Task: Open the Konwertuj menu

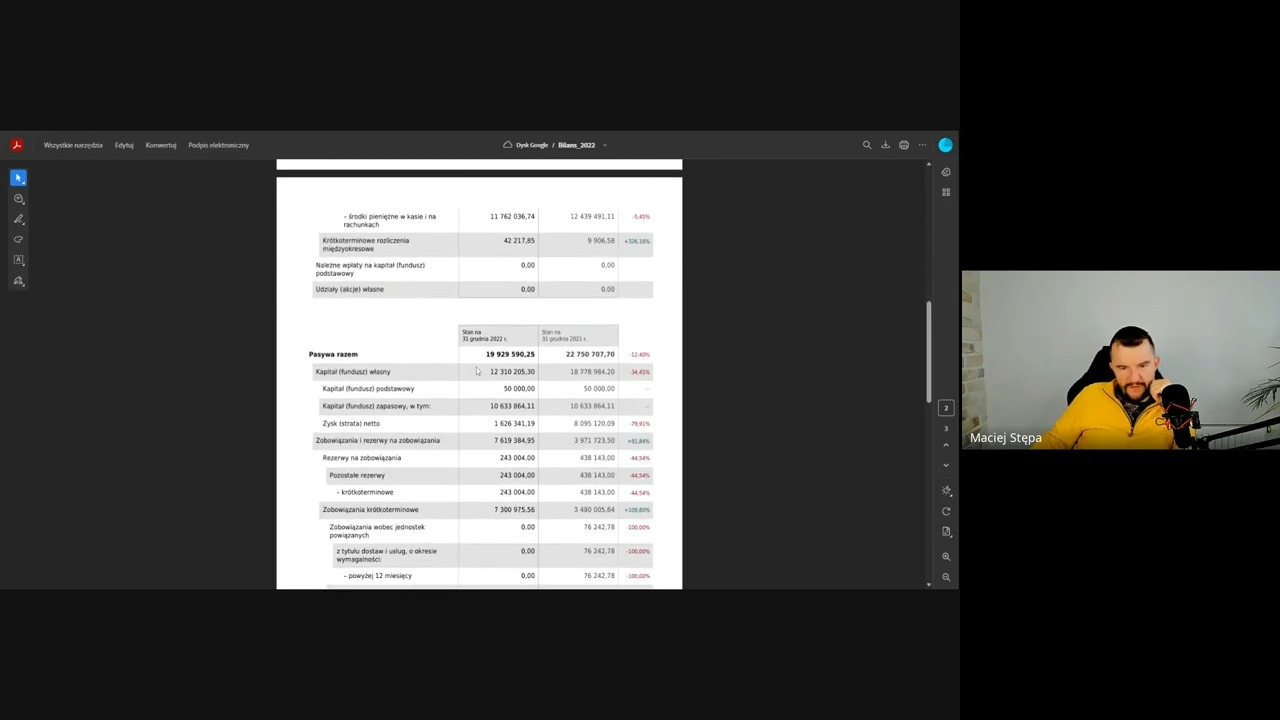Action: coord(160,145)
